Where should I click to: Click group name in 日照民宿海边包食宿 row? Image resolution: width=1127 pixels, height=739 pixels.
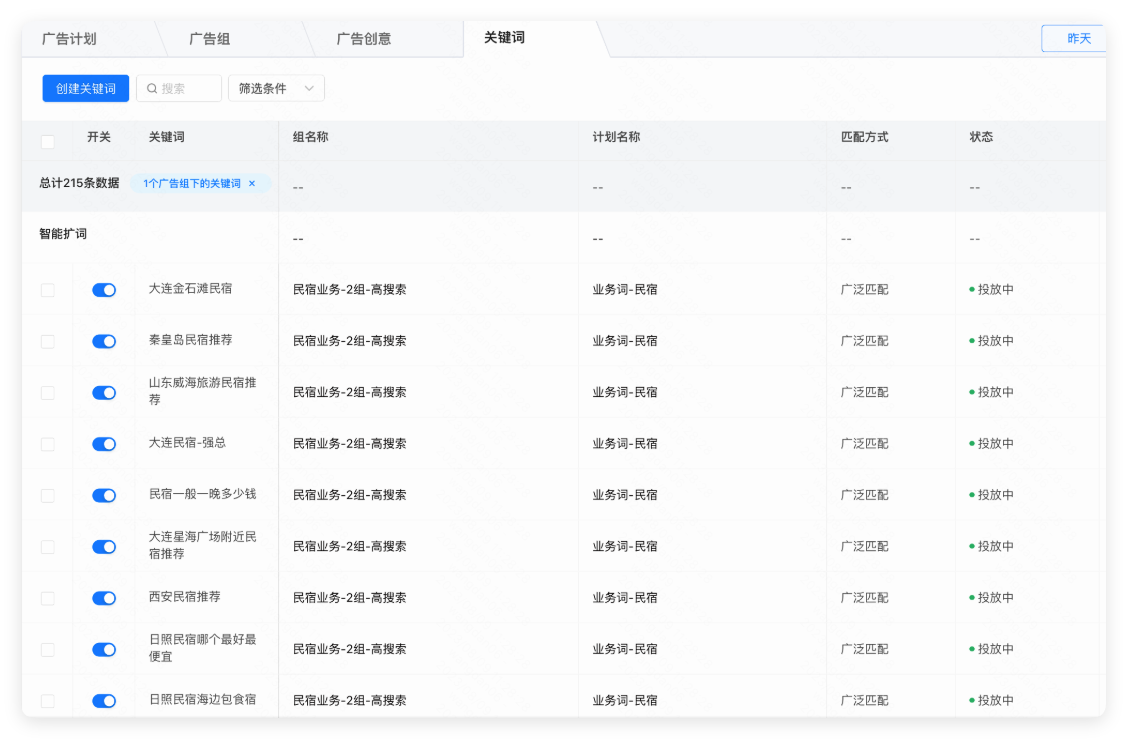[x=349, y=700]
